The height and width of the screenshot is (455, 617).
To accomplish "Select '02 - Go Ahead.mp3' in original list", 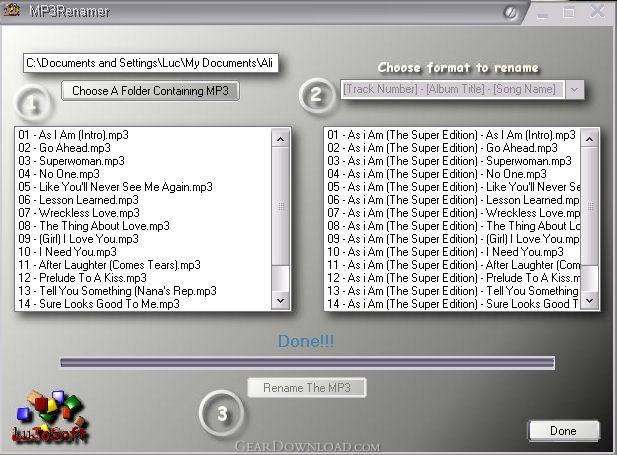I will tap(143, 148).
